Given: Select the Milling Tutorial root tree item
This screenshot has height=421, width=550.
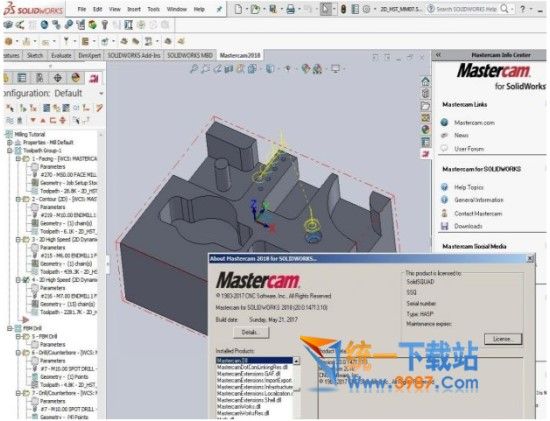Looking at the screenshot, I should click(29, 134).
